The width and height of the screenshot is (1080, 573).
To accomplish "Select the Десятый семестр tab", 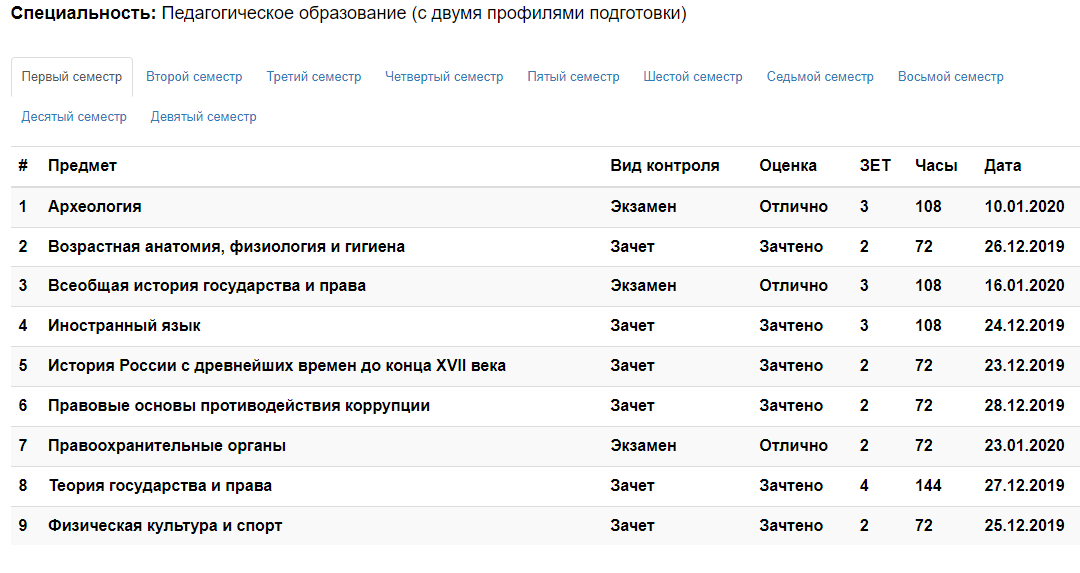I will (74, 116).
